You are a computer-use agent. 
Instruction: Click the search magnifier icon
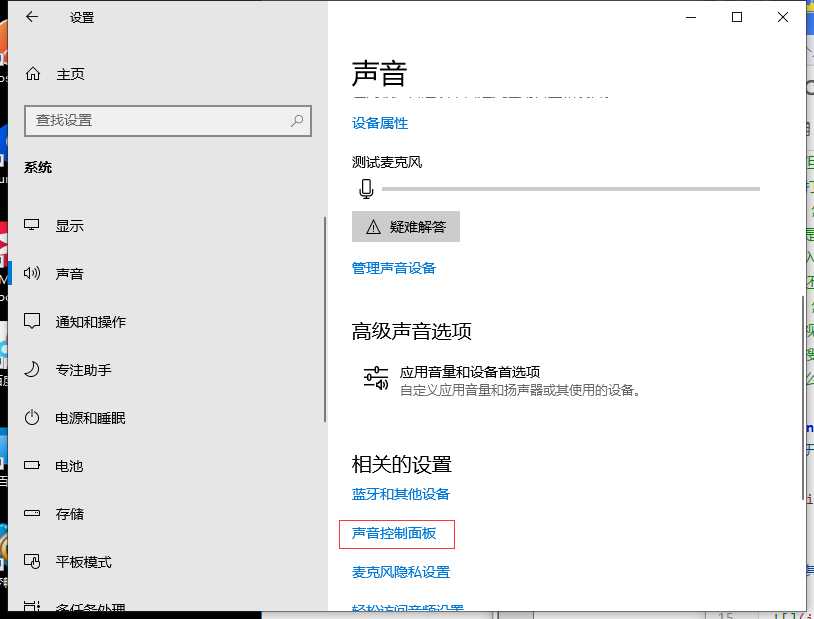click(297, 120)
